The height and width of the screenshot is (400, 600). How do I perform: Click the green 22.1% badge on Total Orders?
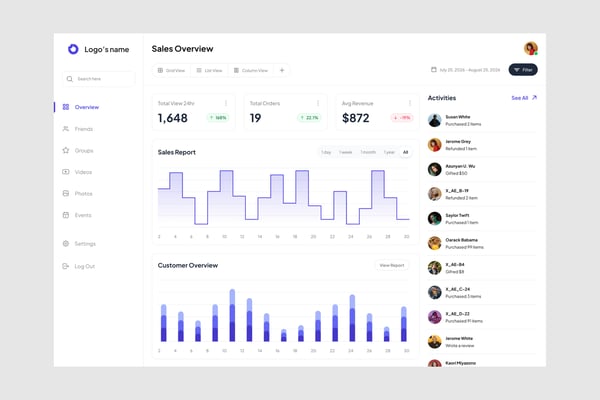tap(310, 118)
